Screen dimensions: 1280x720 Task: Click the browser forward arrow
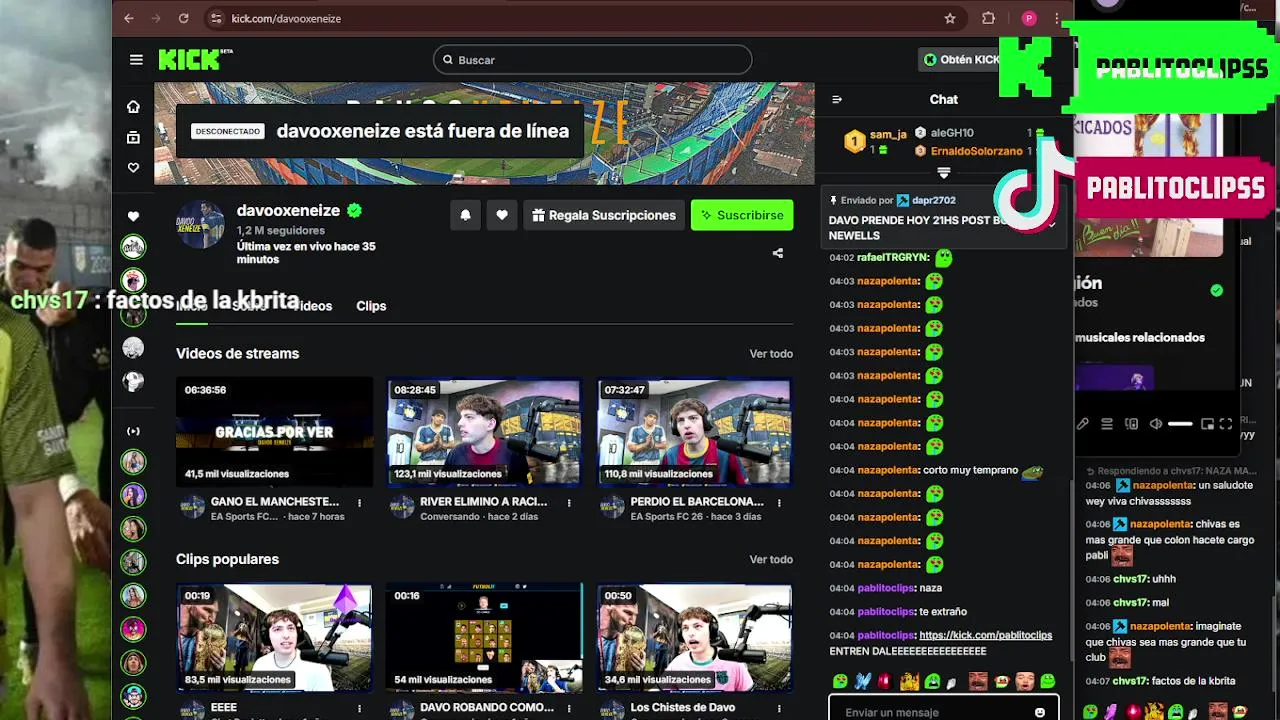click(x=156, y=18)
